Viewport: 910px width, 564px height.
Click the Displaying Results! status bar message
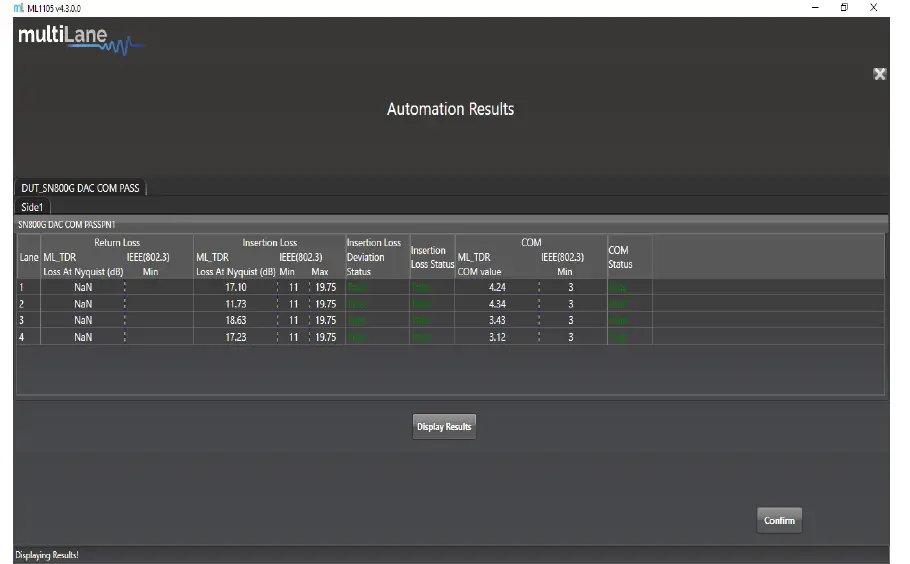pyautogui.click(x=46, y=555)
